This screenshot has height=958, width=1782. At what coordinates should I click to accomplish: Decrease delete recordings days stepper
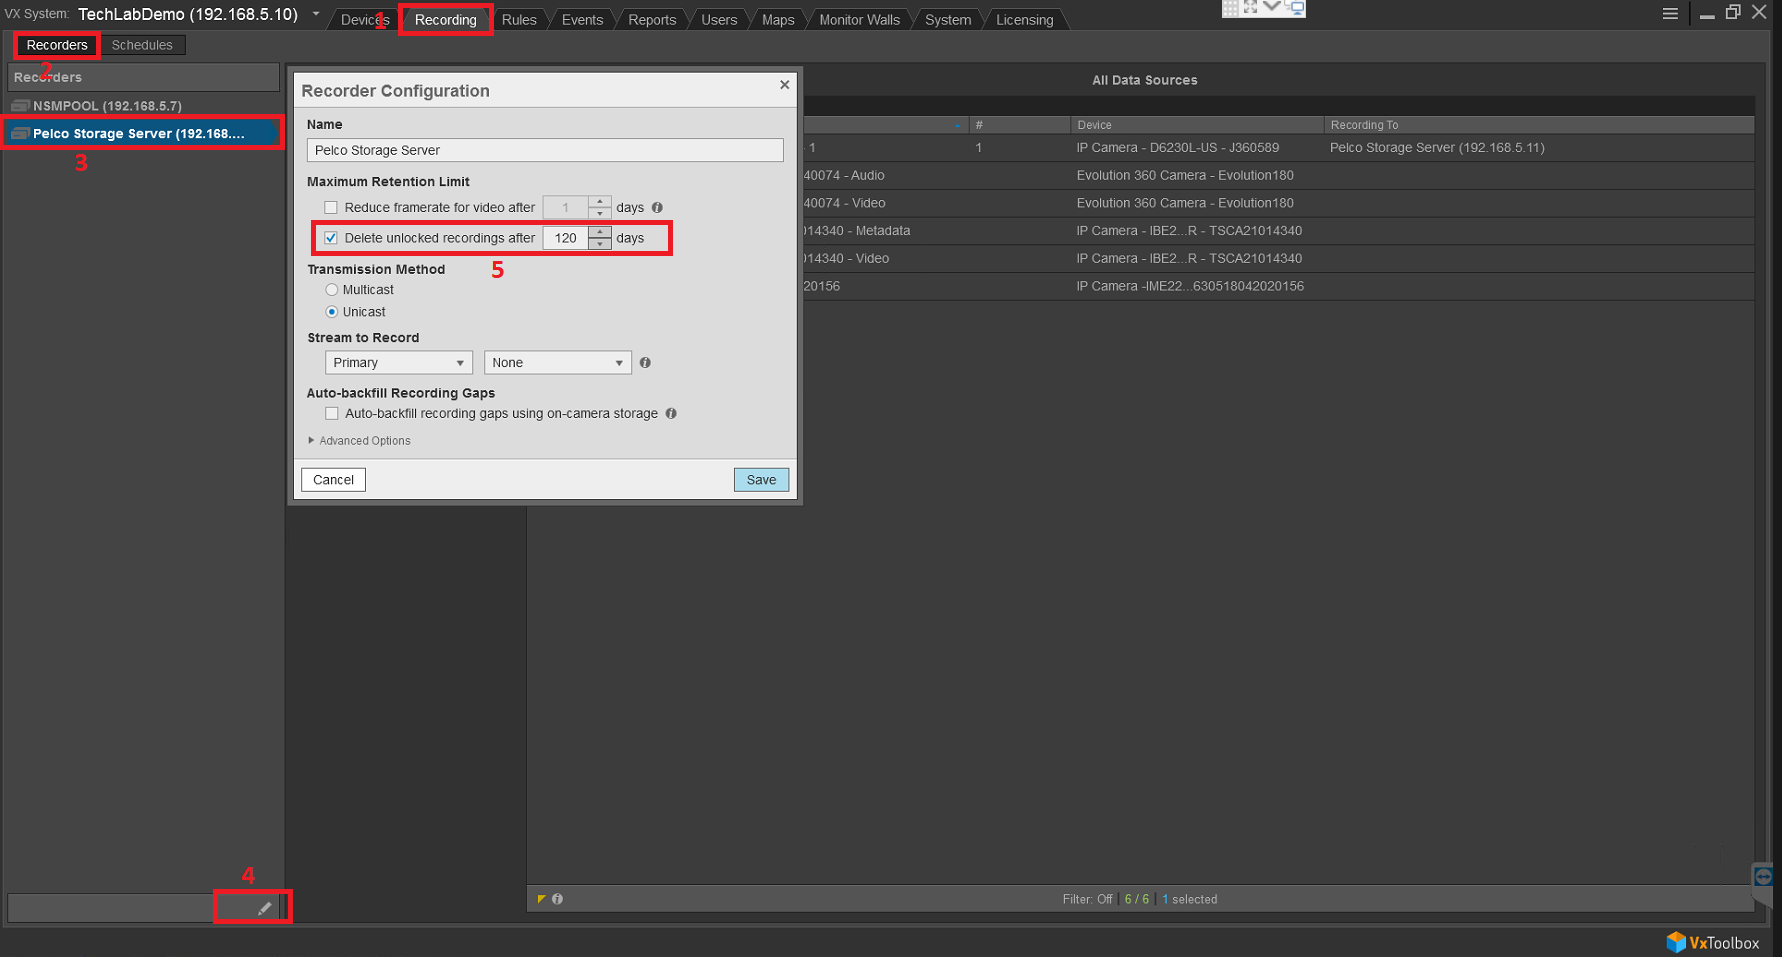[x=600, y=244]
